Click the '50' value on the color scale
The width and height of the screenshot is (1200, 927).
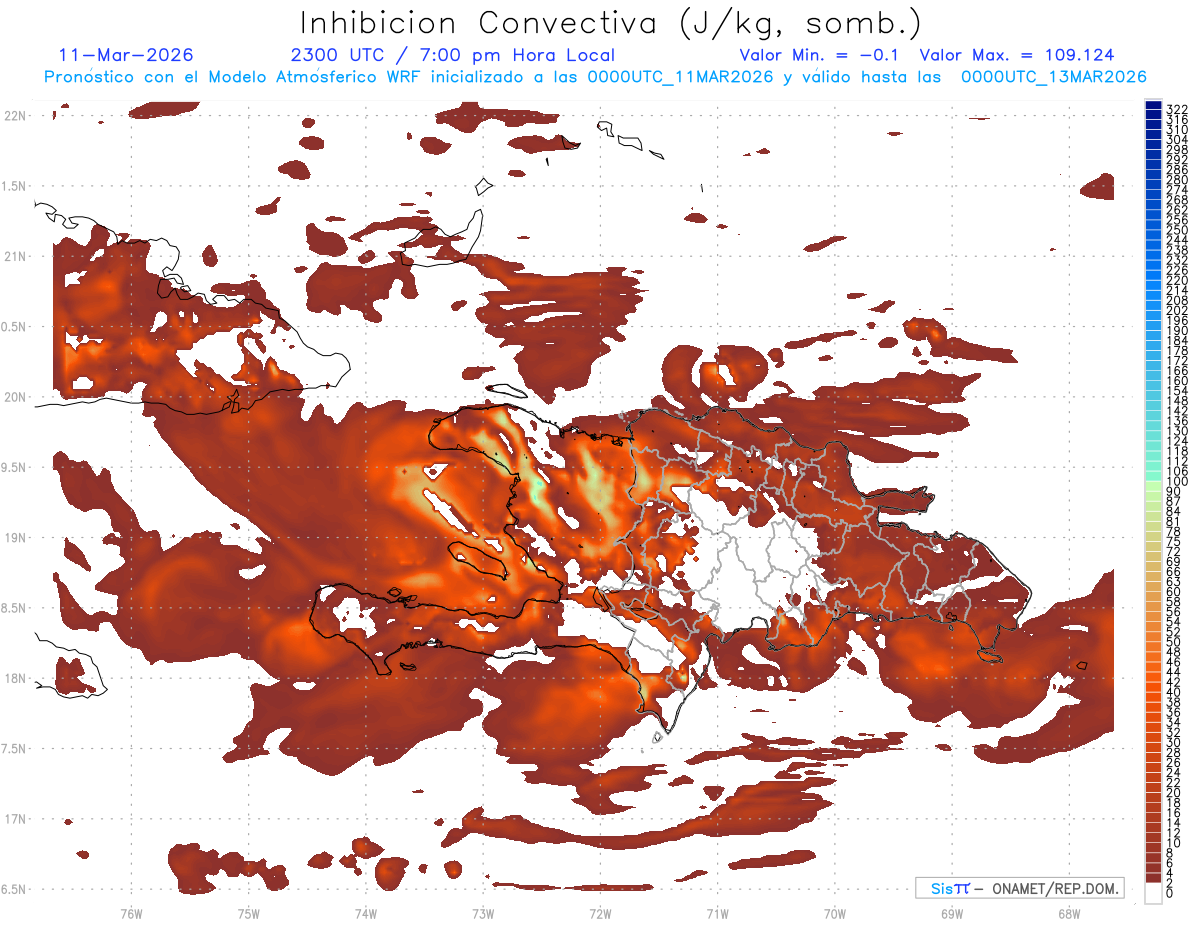click(x=1173, y=643)
